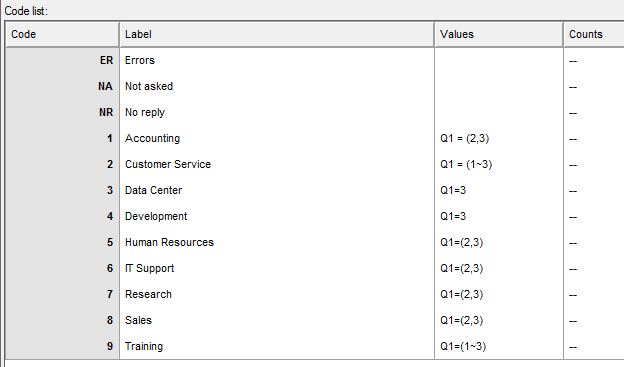624x367 pixels.
Task: Select the ER code row header
Action: tap(62, 61)
